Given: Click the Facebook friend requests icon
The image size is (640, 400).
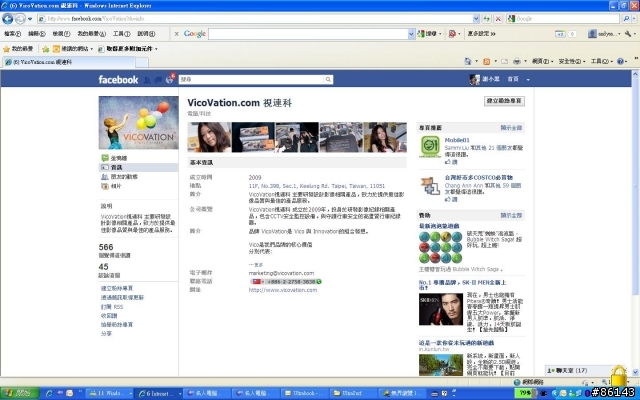Looking at the screenshot, I should 147,80.
